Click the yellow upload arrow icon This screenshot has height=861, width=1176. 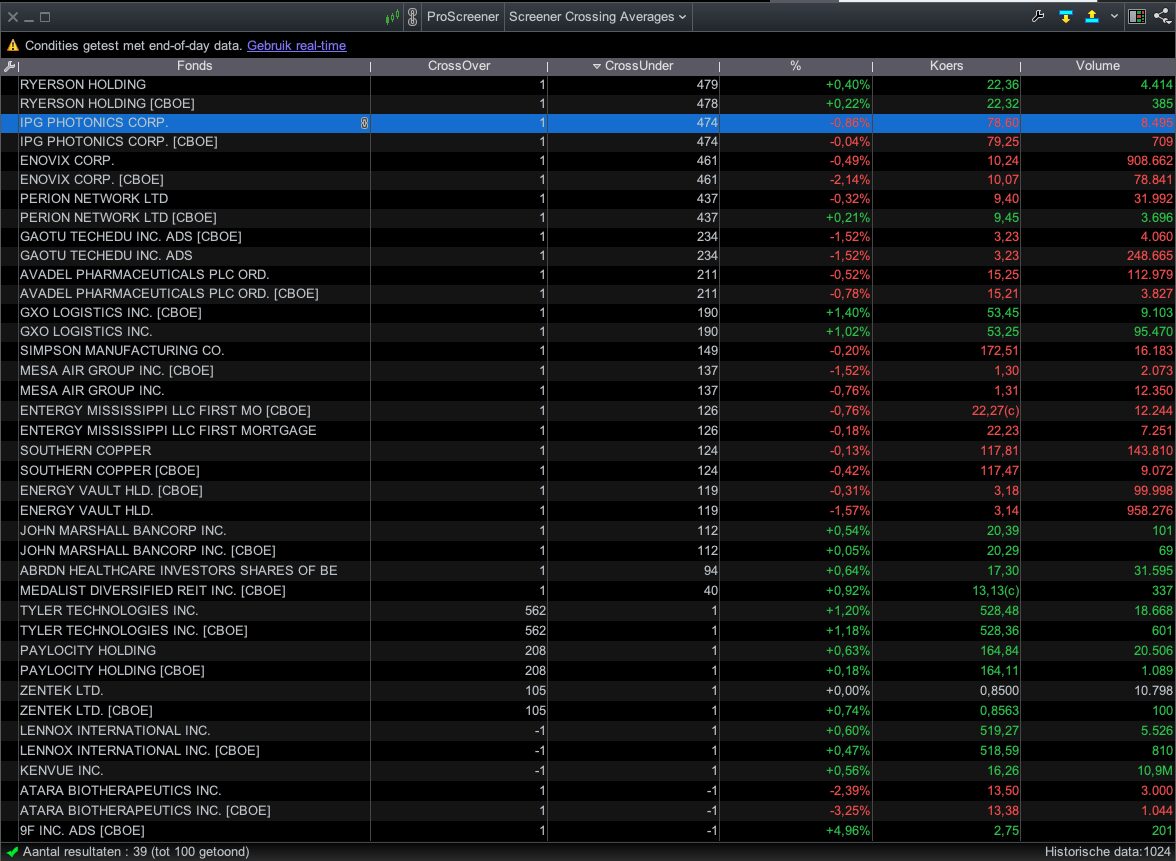[1092, 16]
